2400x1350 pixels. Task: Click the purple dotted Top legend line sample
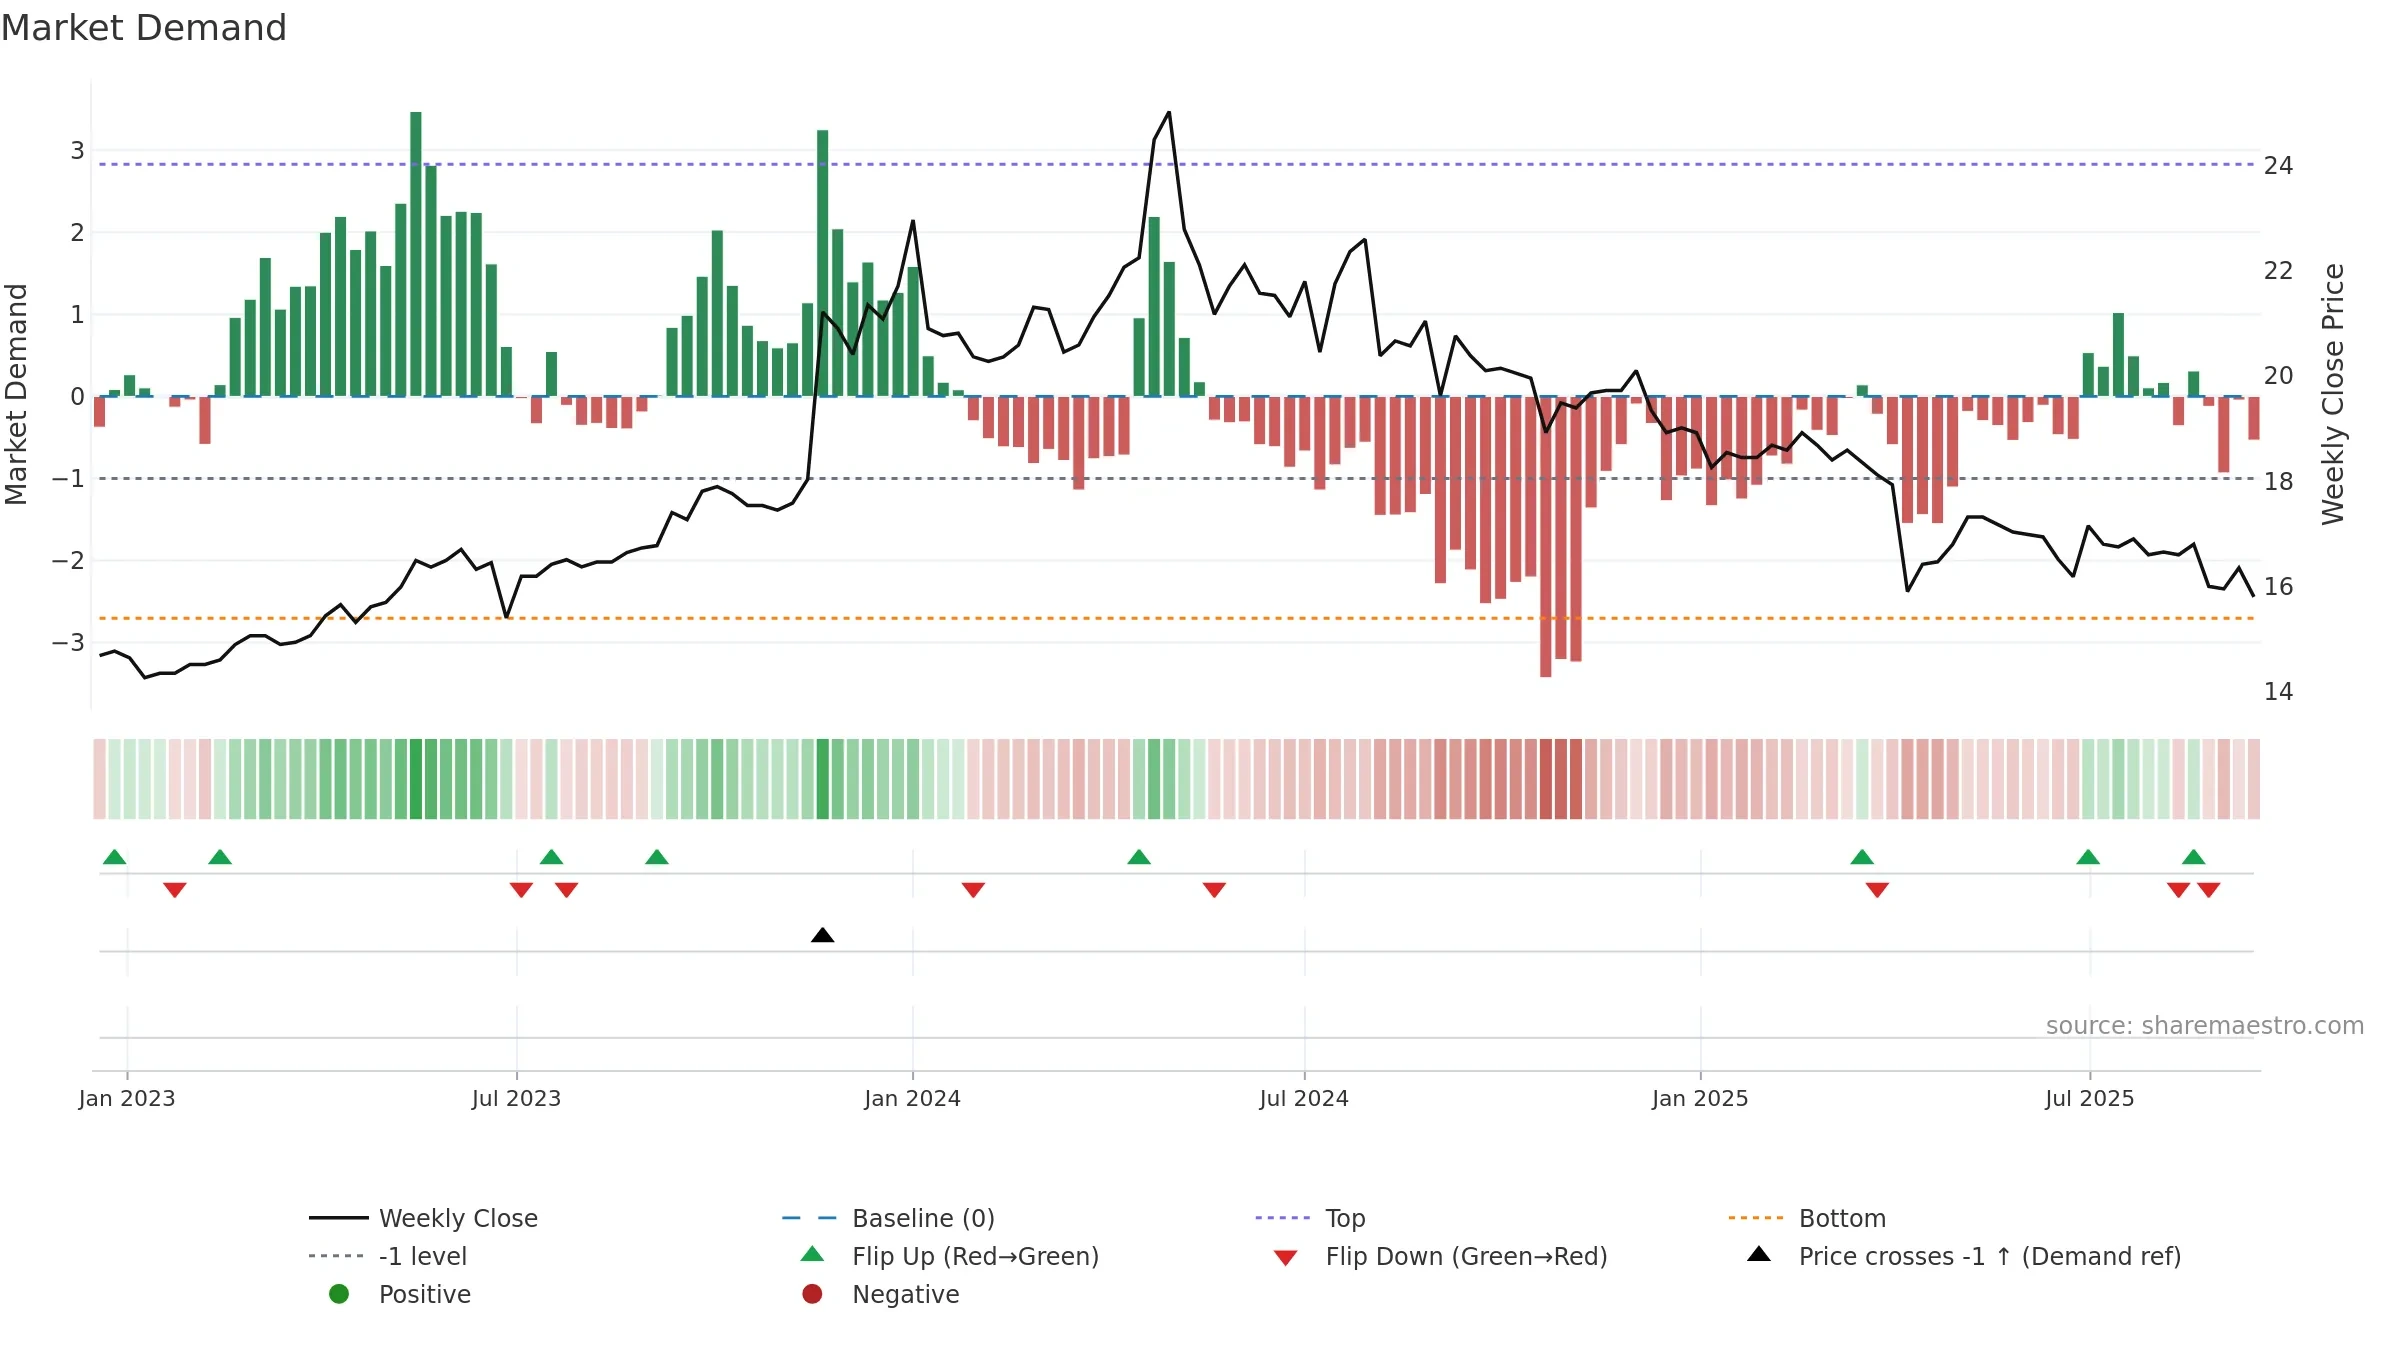(1285, 1218)
